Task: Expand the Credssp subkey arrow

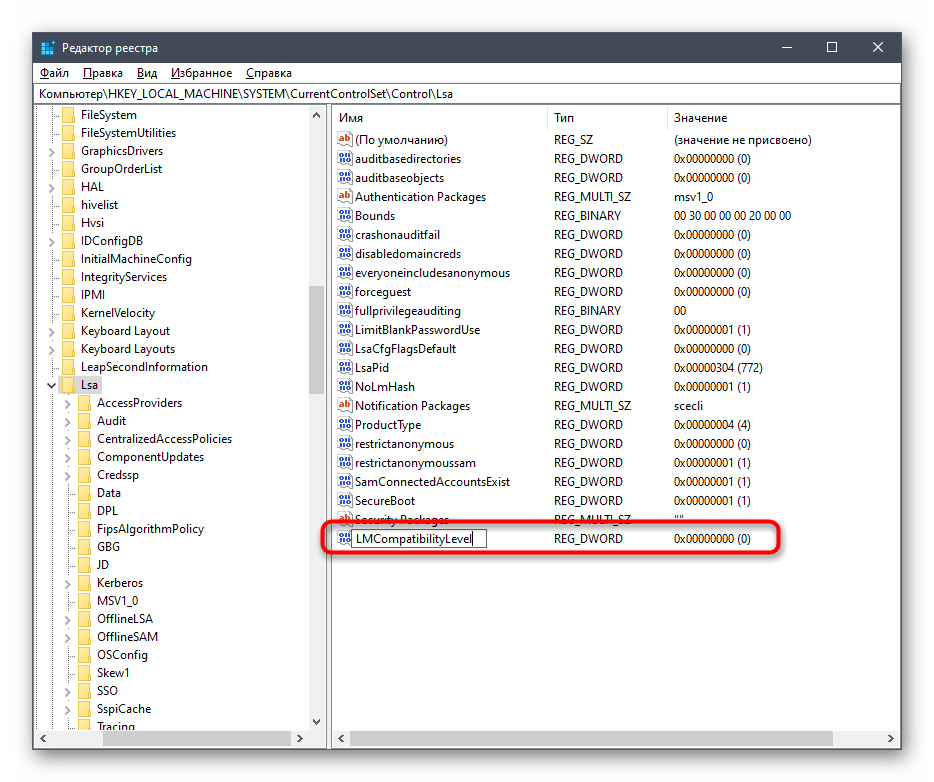Action: tap(67, 475)
